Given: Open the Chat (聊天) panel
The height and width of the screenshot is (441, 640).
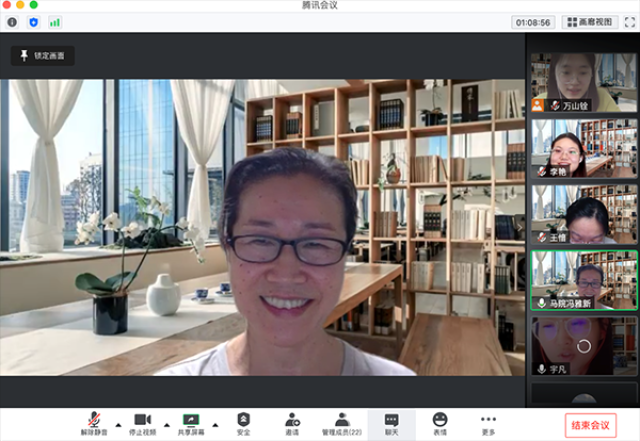Looking at the screenshot, I should 391,424.
